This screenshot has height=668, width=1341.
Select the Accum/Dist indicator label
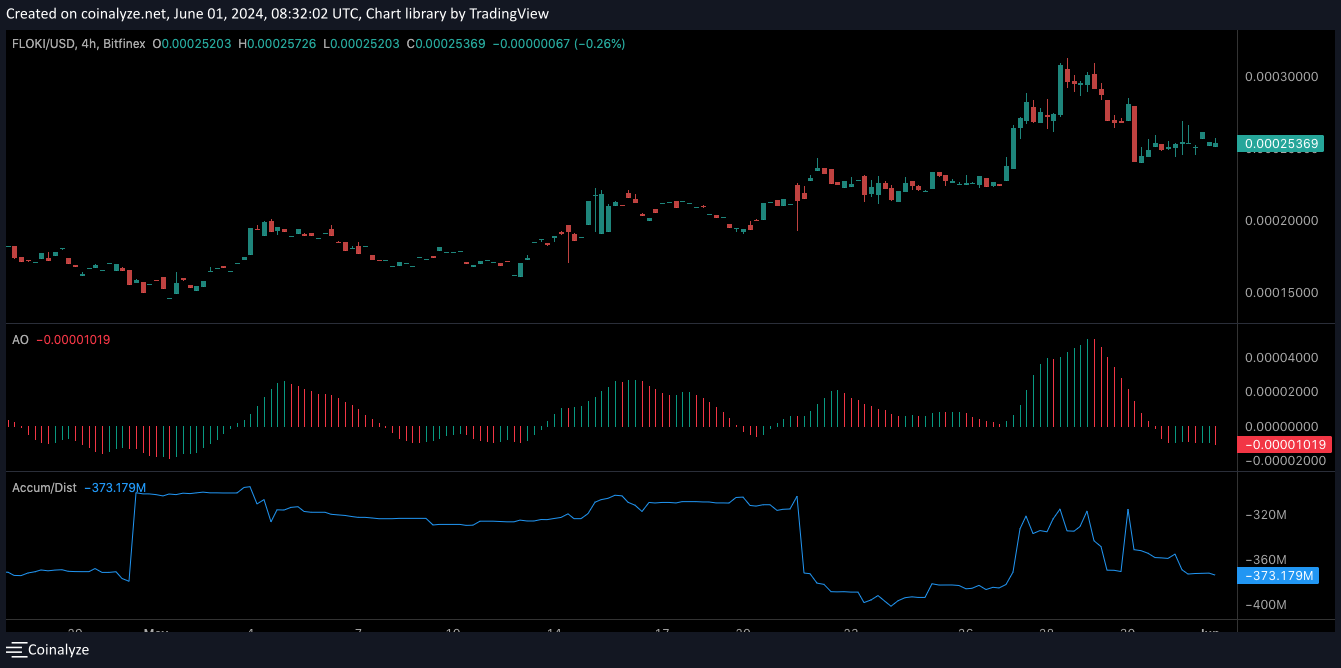(x=45, y=488)
